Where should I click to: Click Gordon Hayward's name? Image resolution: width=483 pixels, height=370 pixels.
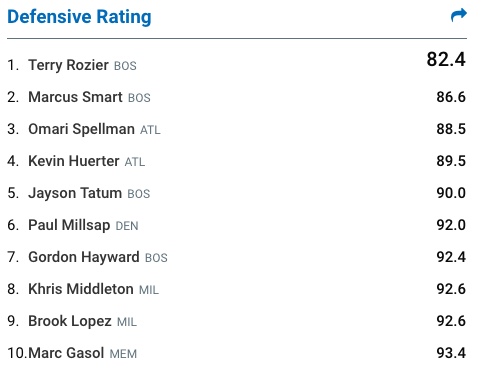click(x=84, y=257)
